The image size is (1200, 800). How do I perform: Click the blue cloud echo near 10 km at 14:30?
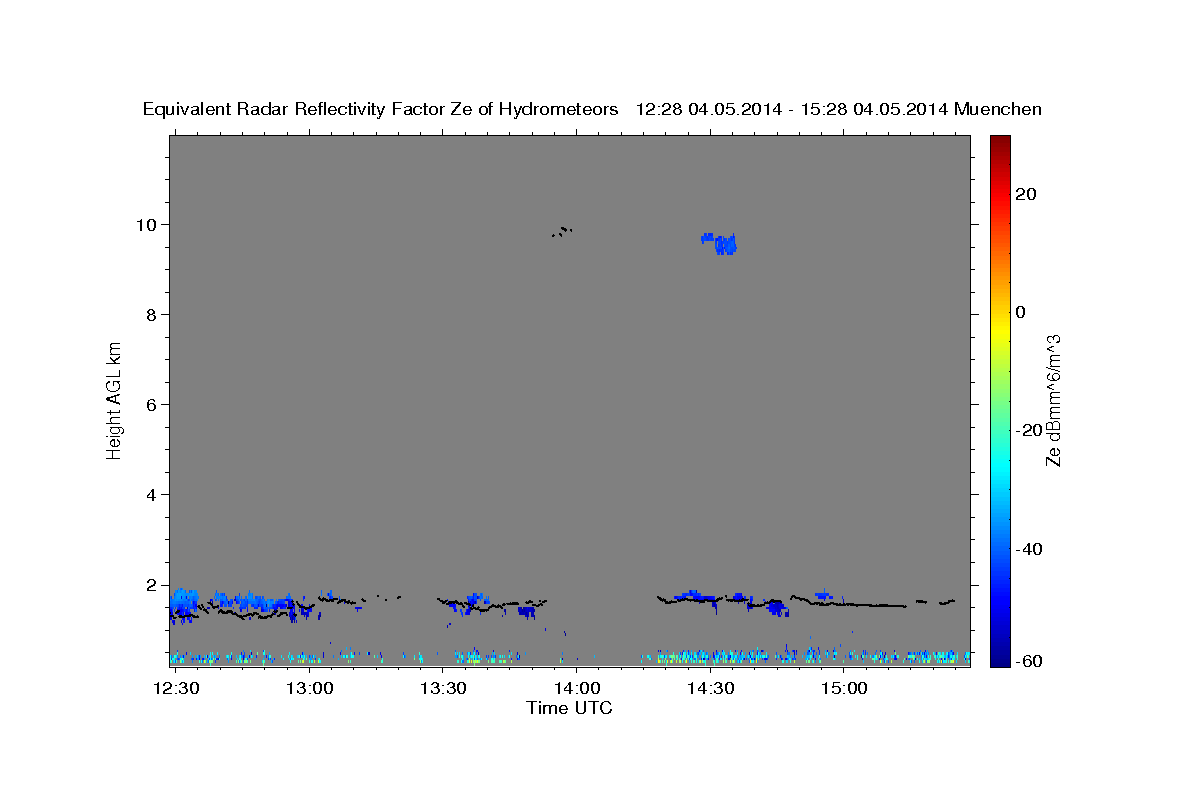click(720, 243)
